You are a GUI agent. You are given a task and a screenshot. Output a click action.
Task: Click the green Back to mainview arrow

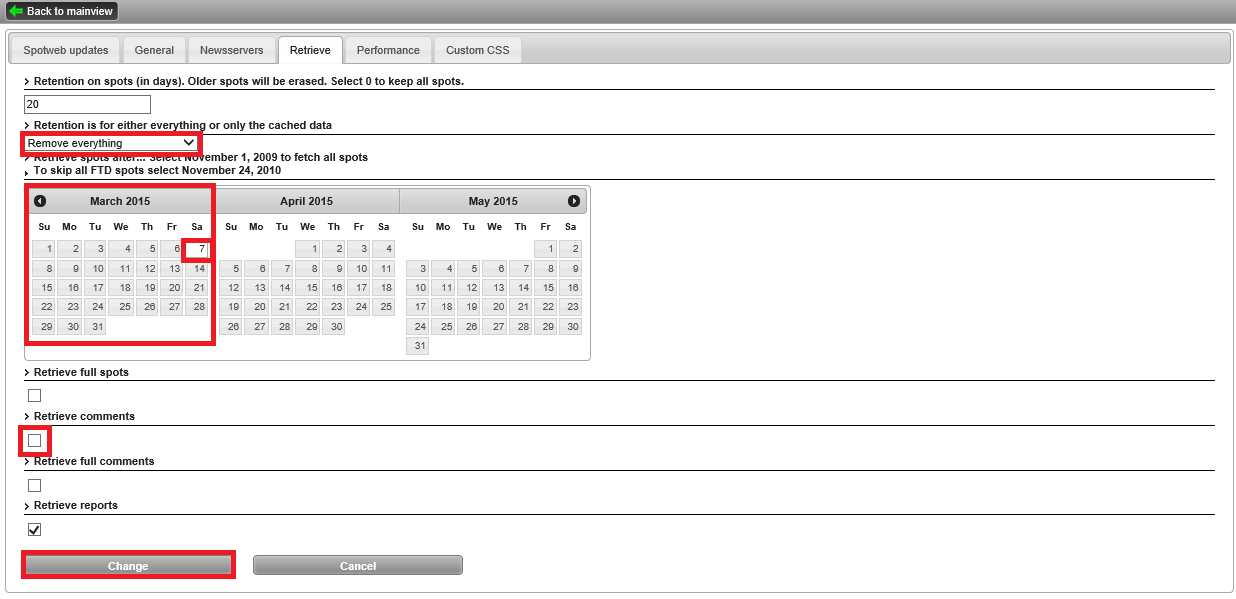click(x=16, y=11)
